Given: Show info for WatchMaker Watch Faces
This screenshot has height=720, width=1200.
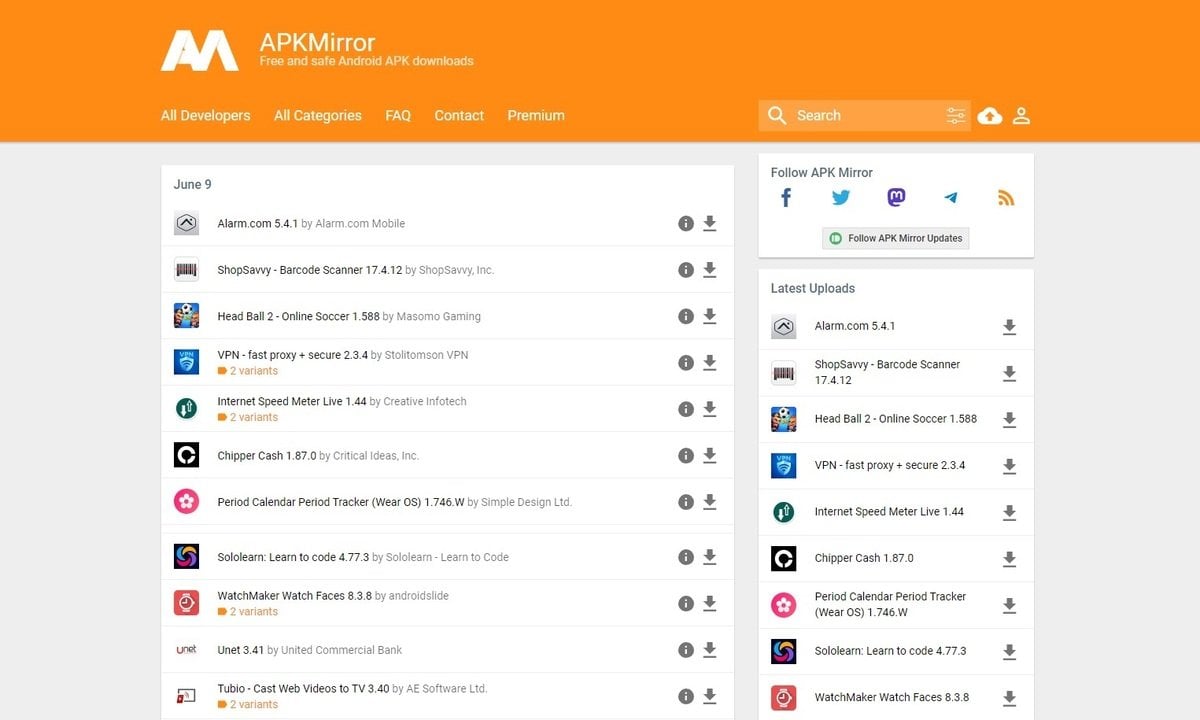Looking at the screenshot, I should pyautogui.click(x=686, y=604).
